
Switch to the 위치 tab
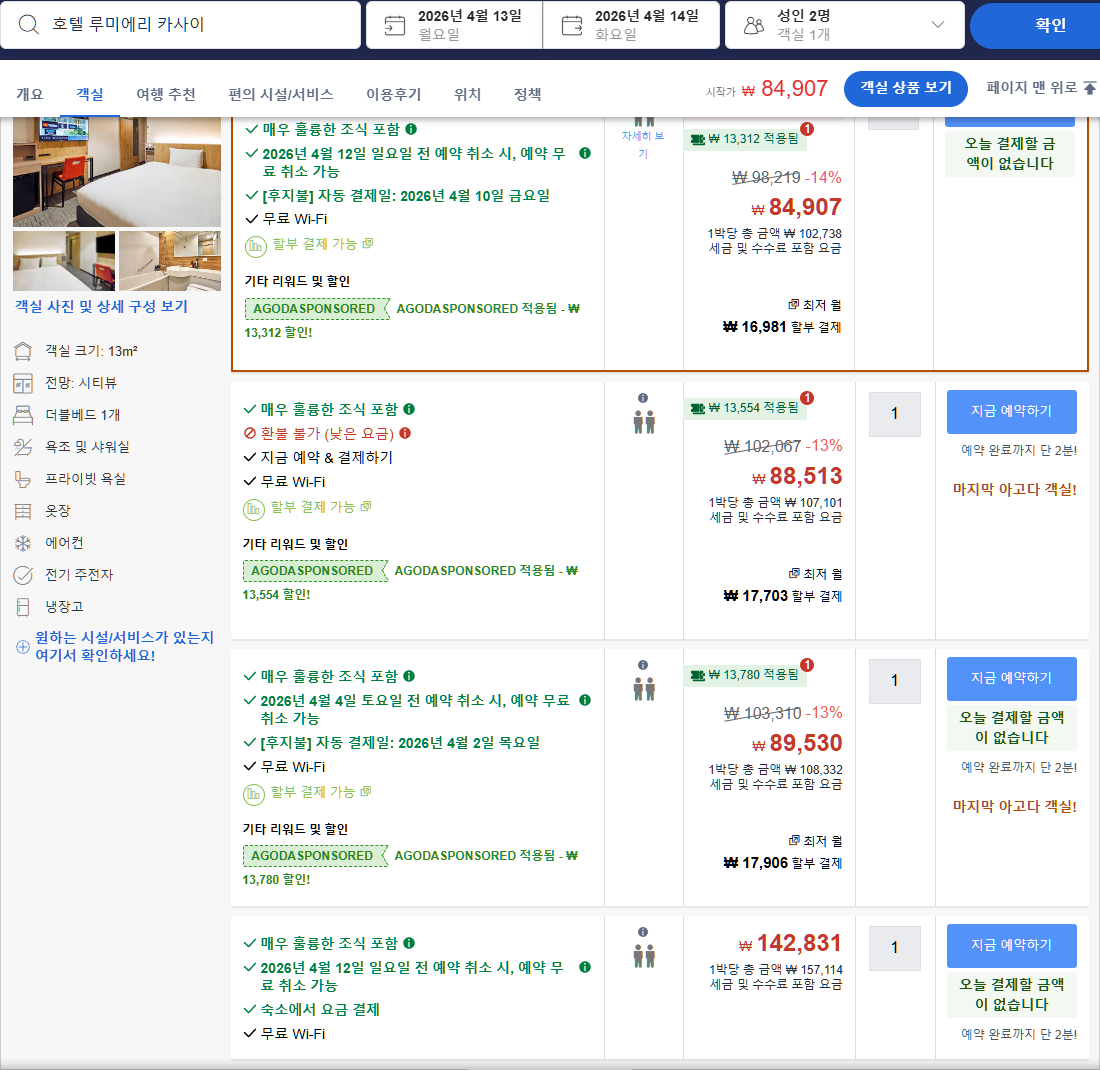(x=467, y=94)
